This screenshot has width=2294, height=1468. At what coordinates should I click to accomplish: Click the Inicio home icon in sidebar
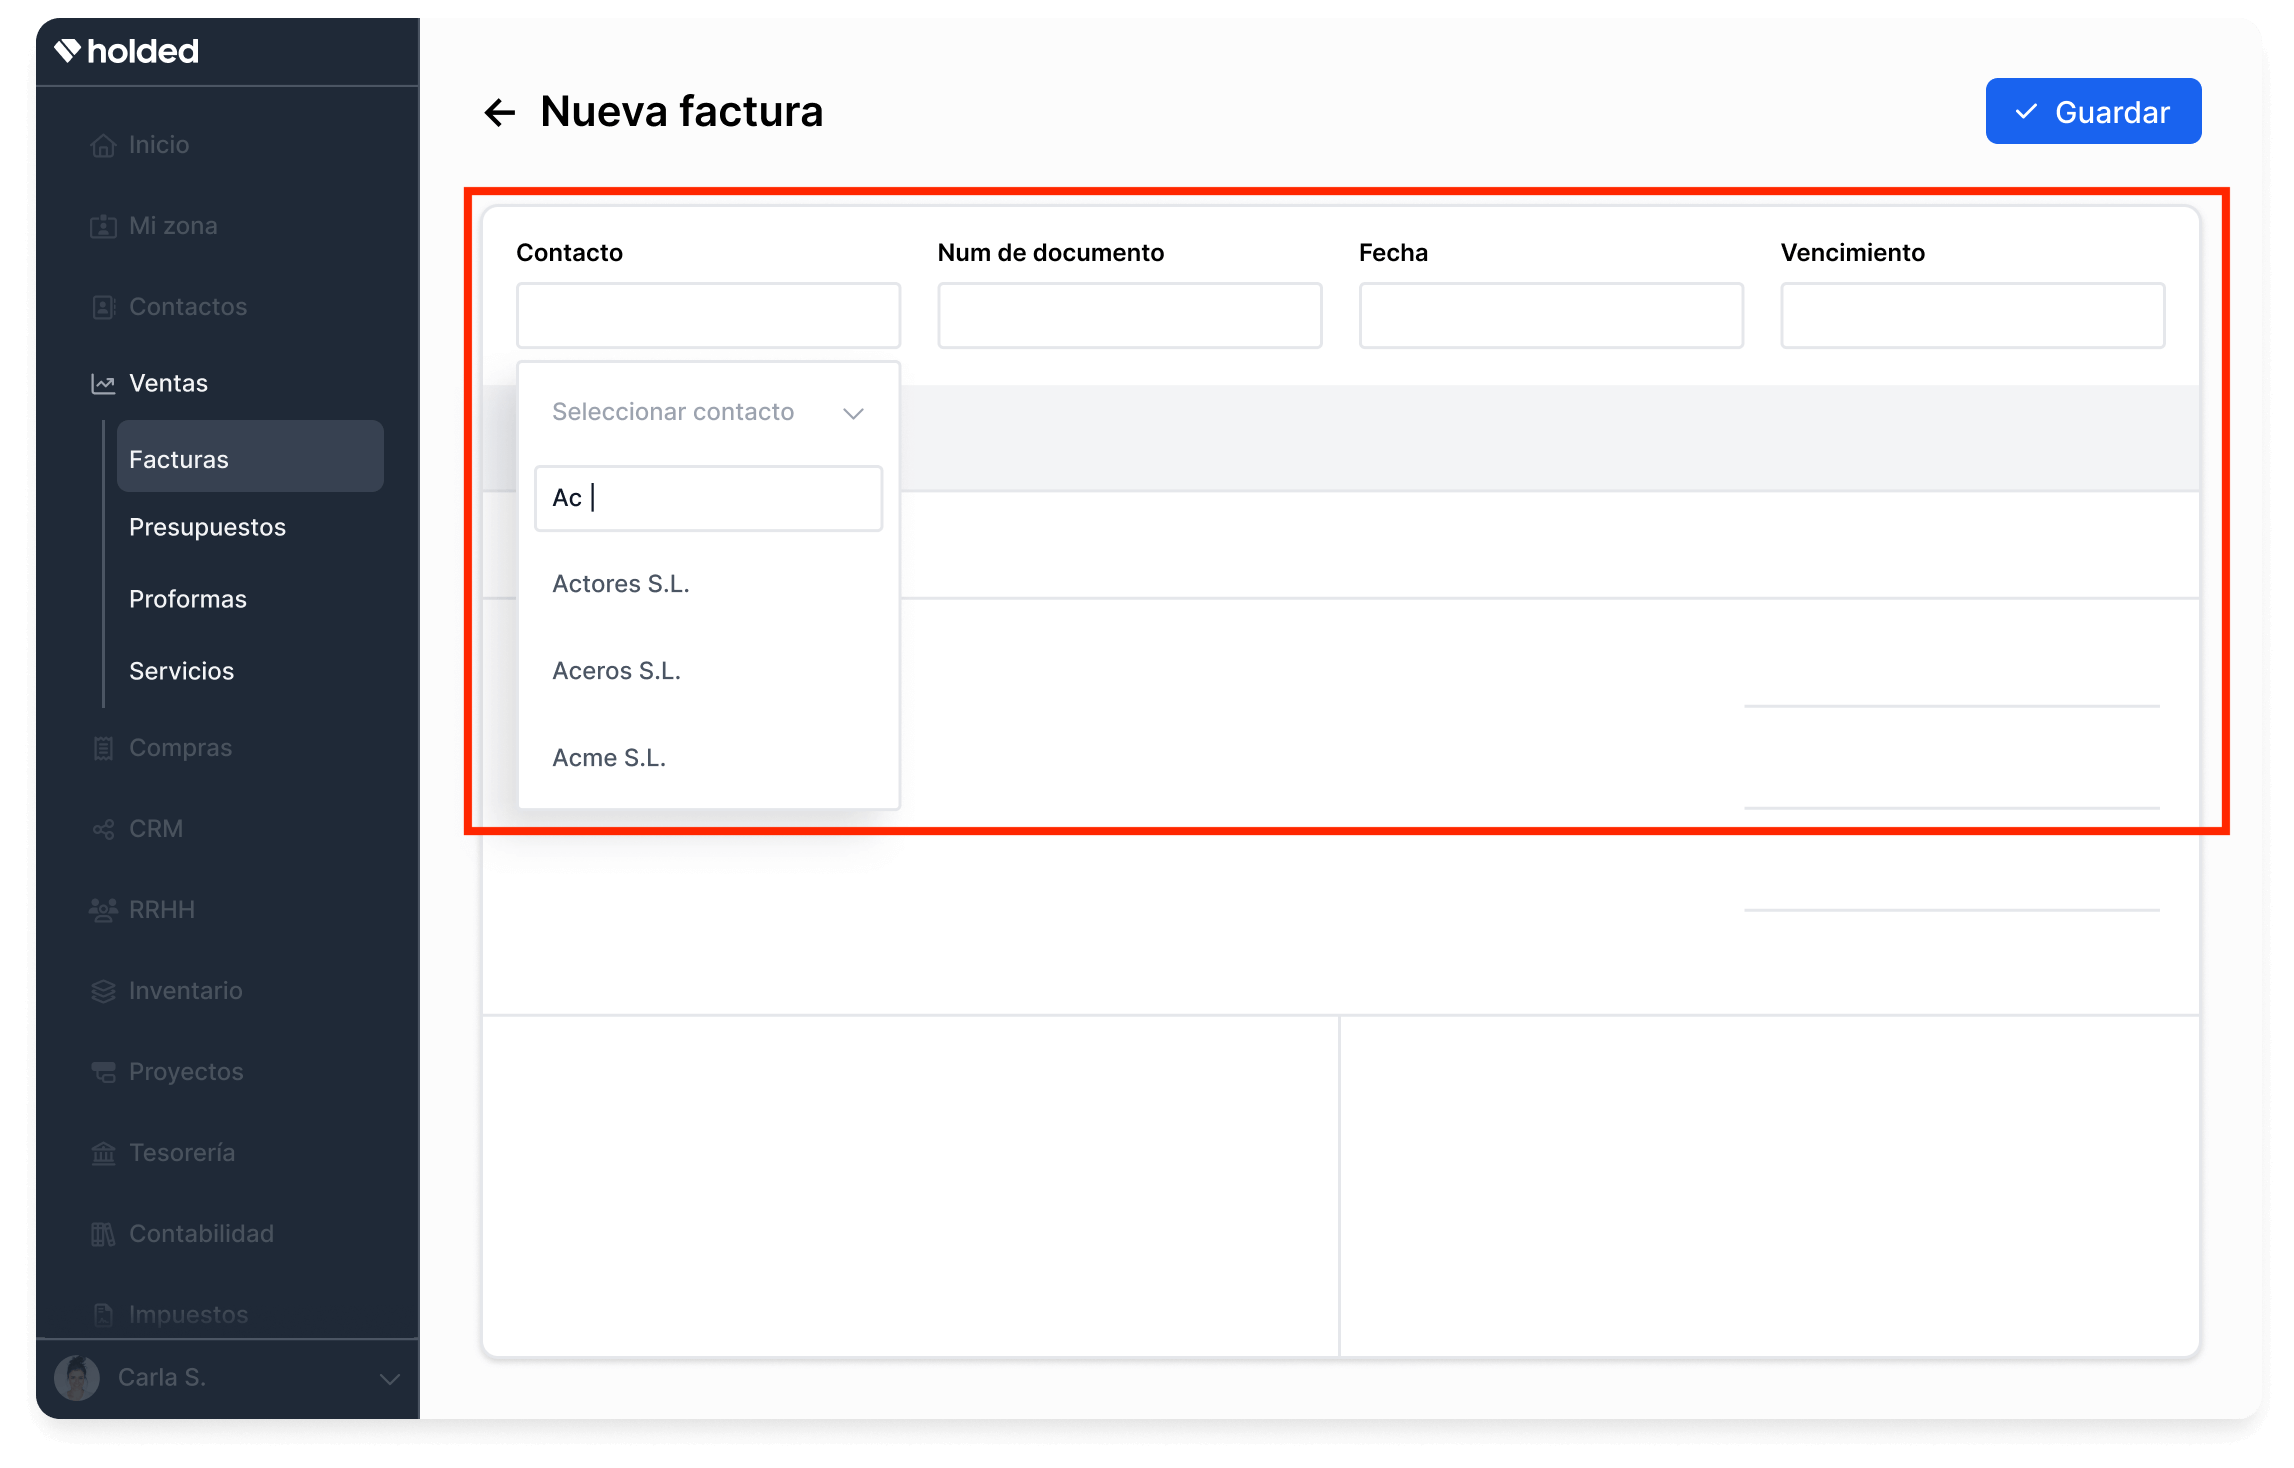[103, 145]
